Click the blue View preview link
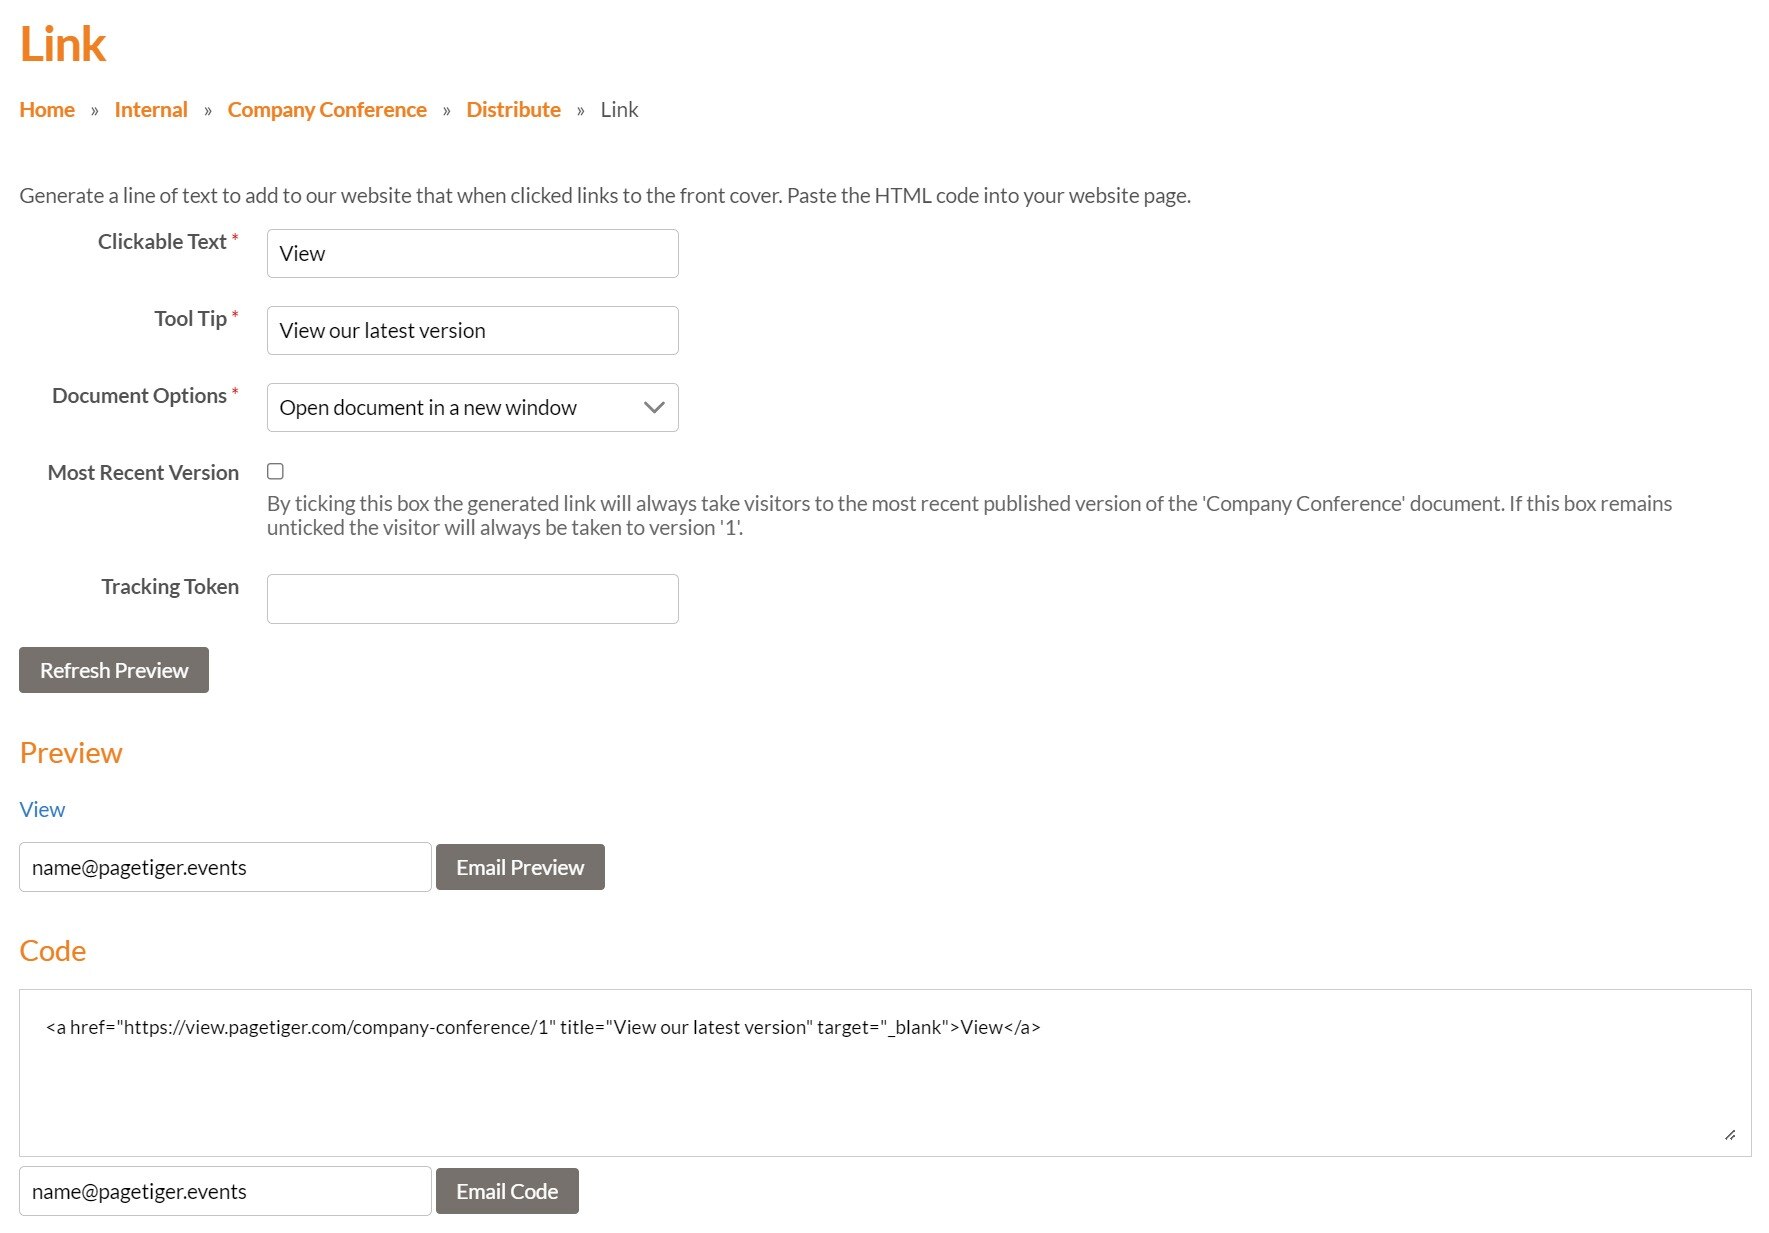This screenshot has height=1233, width=1769. pos(42,809)
